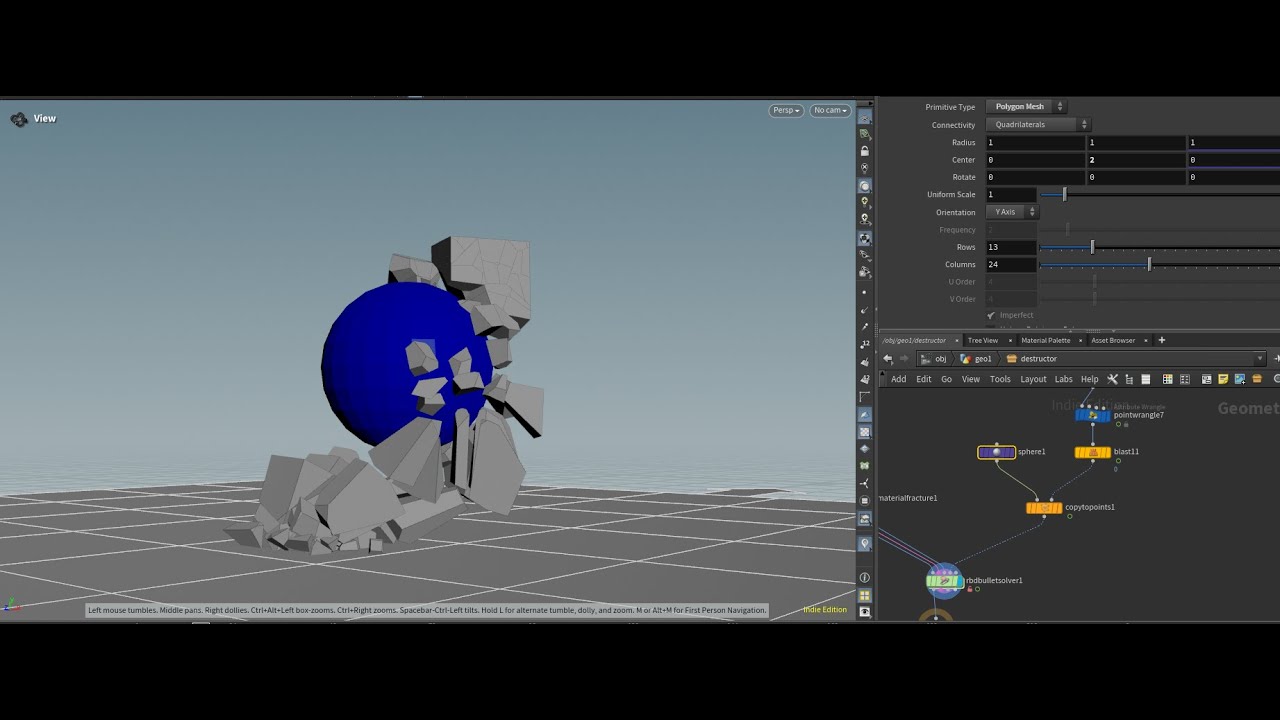Open the Layout menu
The height and width of the screenshot is (720, 1280).
pyautogui.click(x=1033, y=379)
